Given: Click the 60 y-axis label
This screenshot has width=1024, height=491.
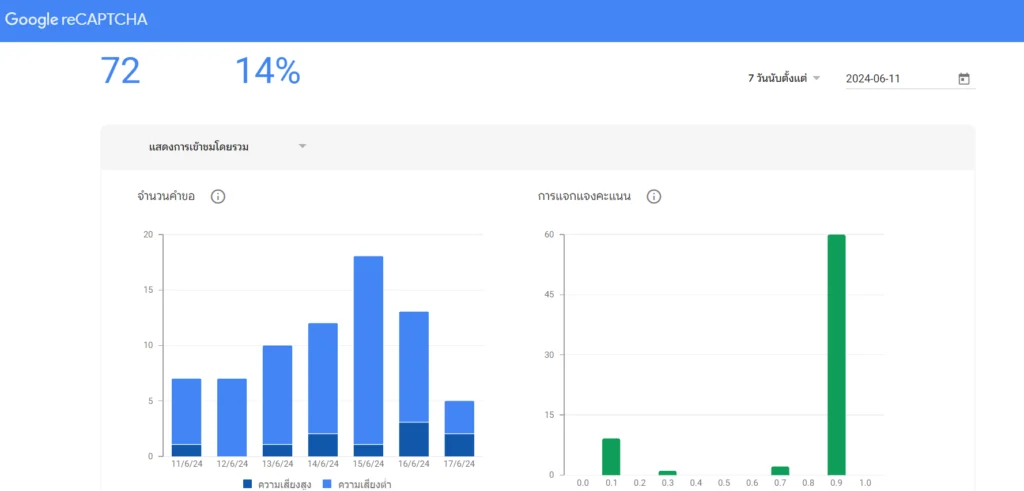Looking at the screenshot, I should (x=549, y=235).
